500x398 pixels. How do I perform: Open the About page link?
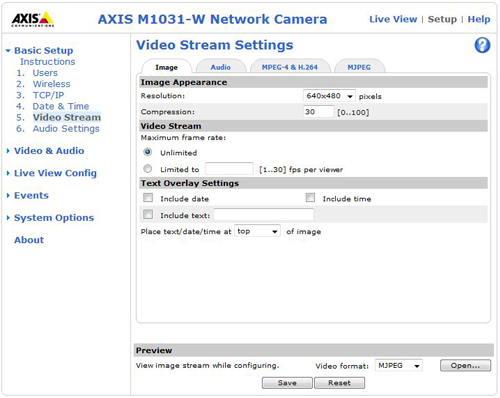click(x=29, y=240)
